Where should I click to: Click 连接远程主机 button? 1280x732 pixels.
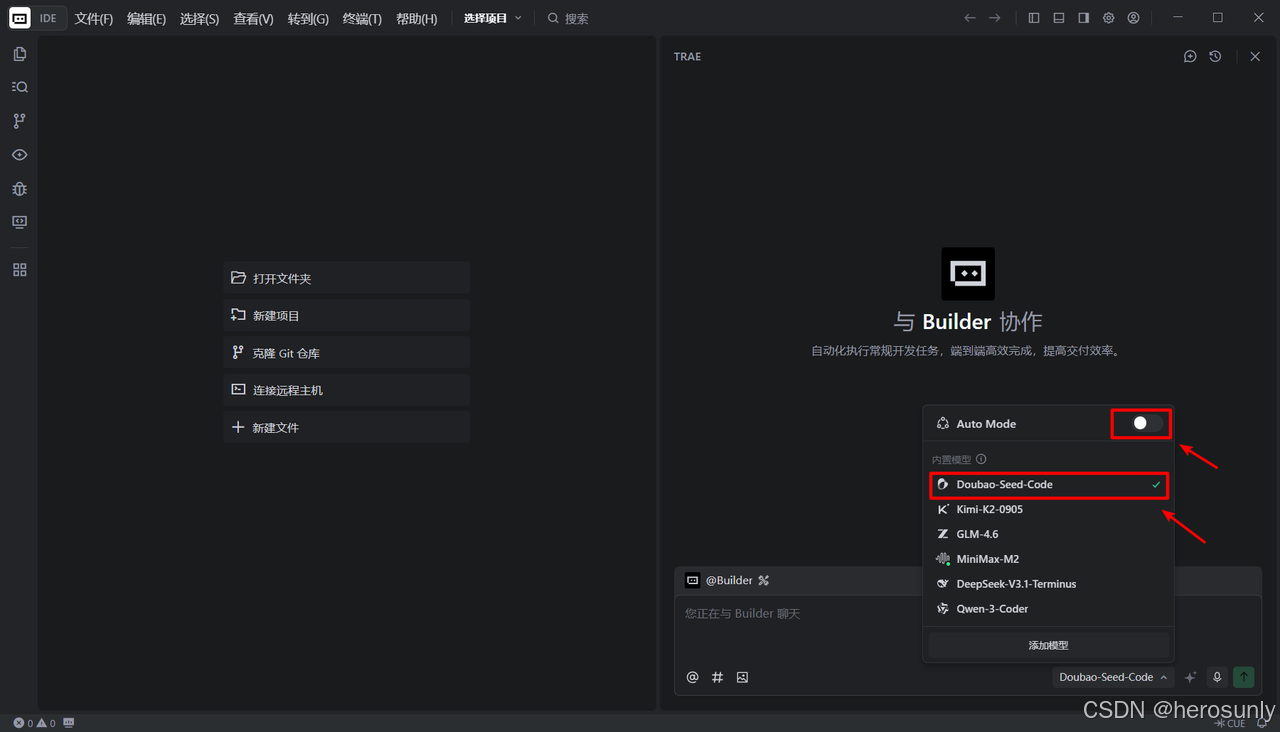click(x=346, y=390)
